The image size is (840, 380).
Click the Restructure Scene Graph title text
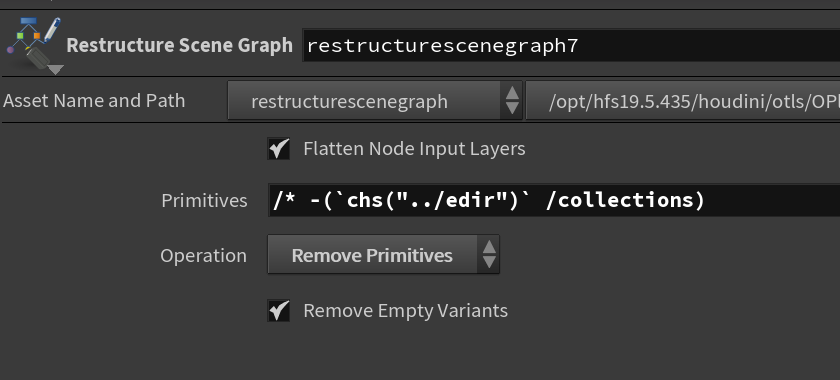click(x=179, y=46)
